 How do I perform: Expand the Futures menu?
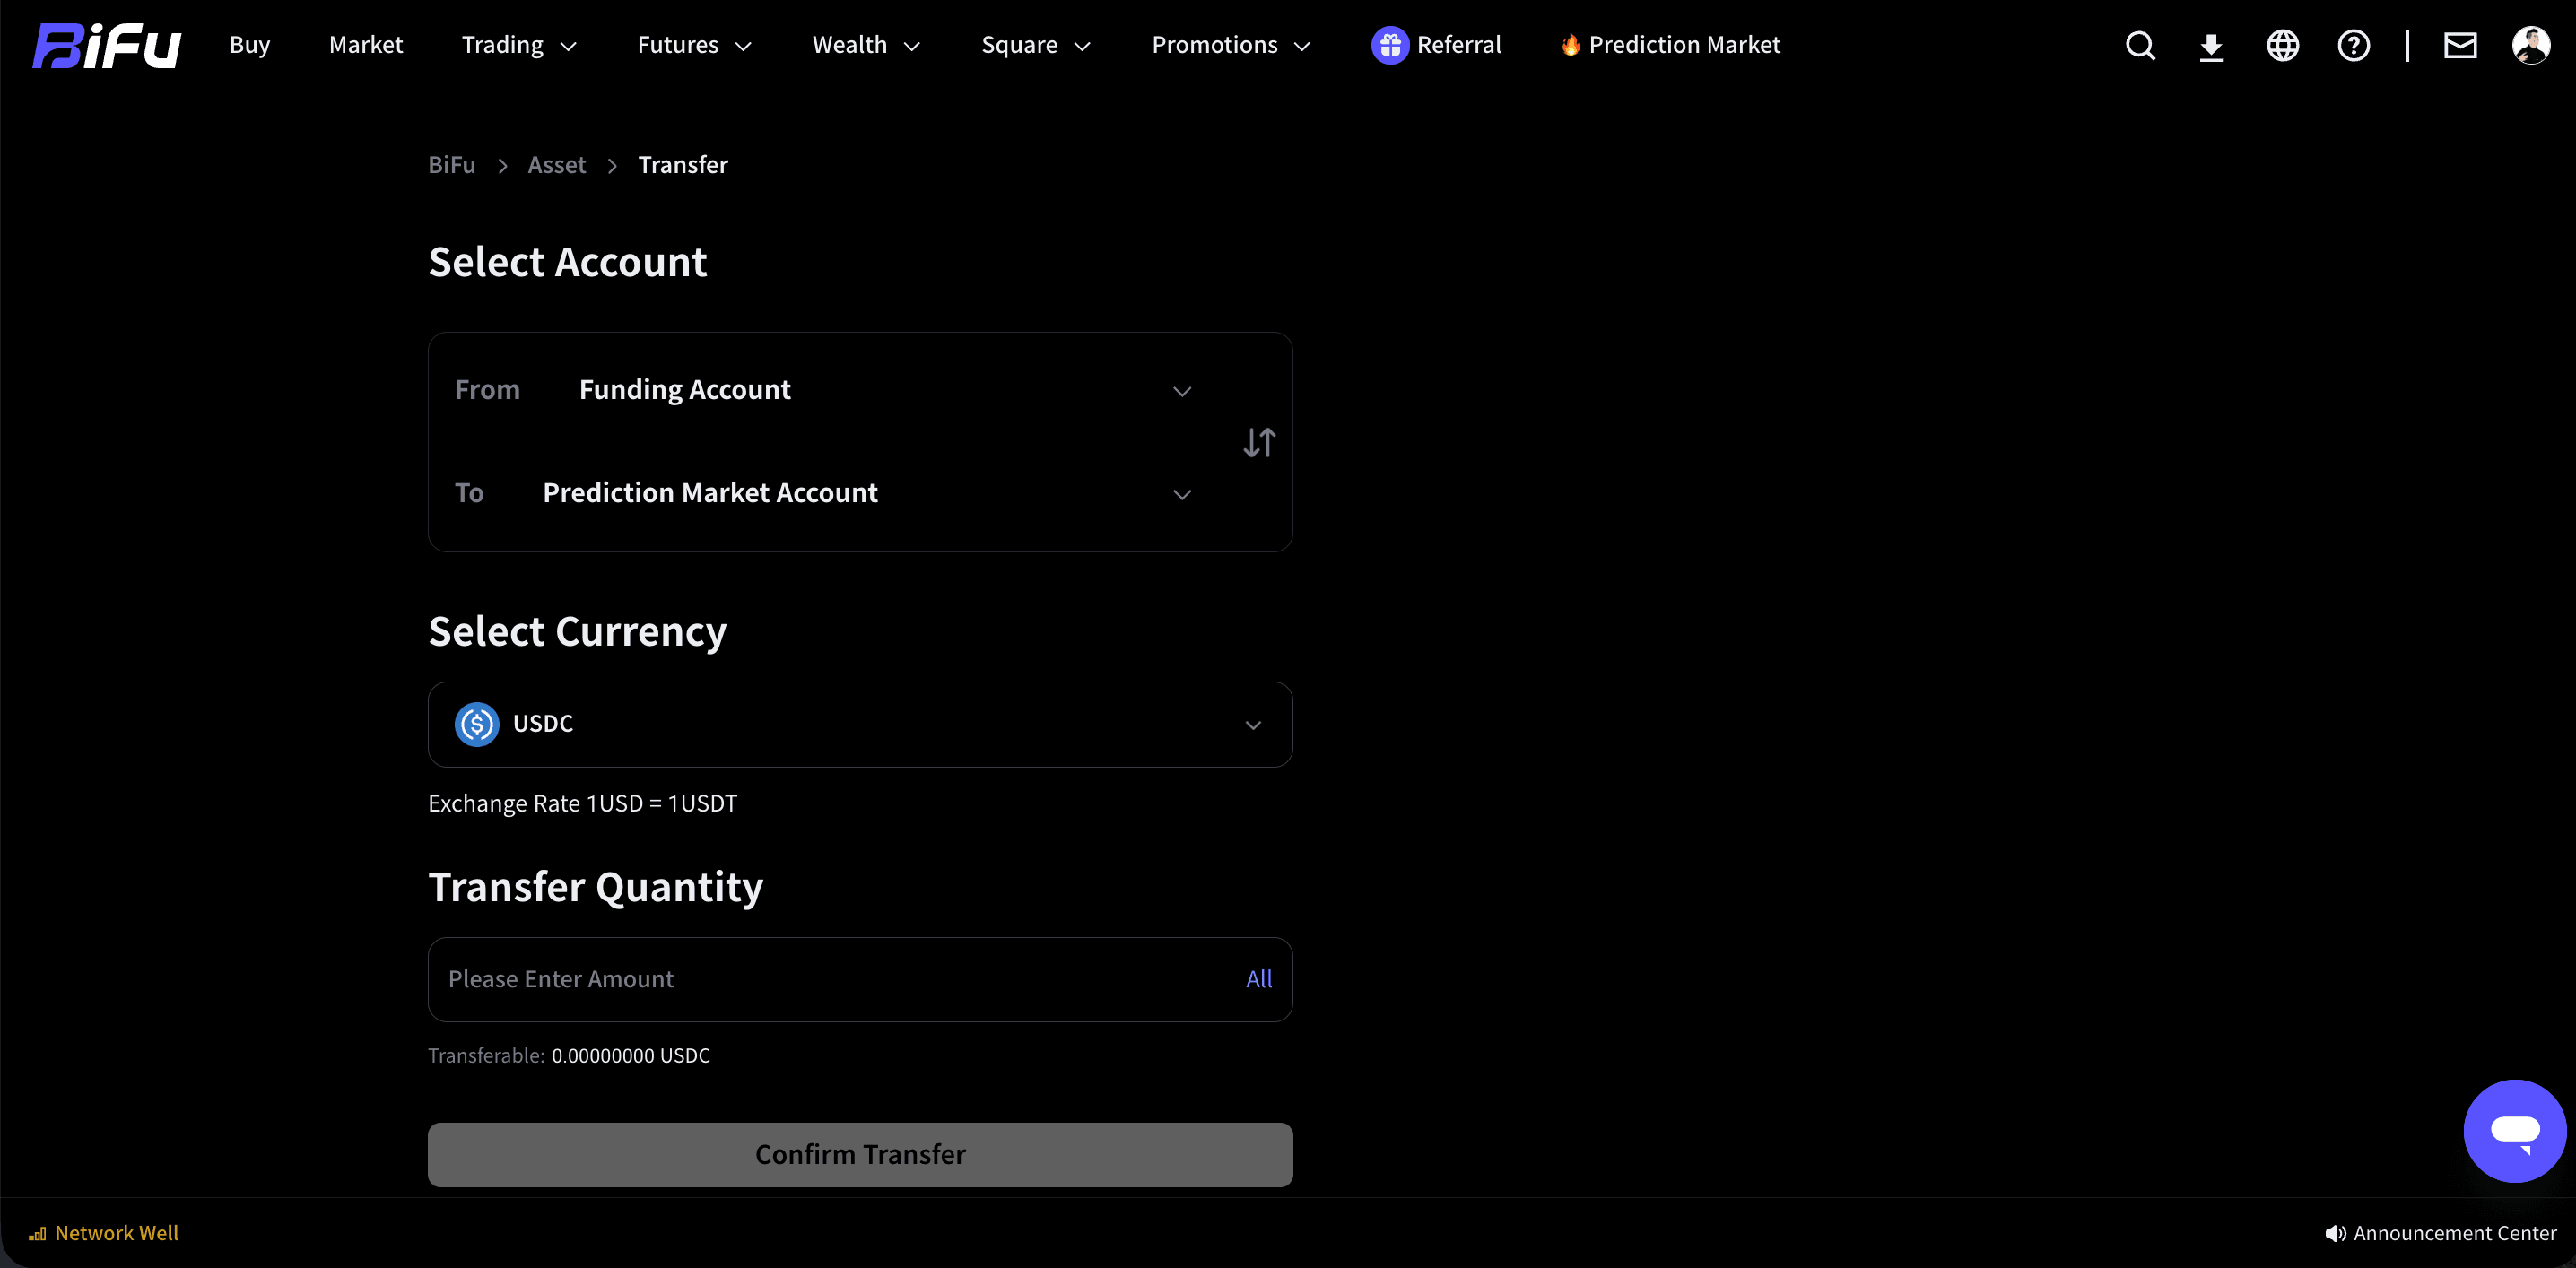point(694,45)
